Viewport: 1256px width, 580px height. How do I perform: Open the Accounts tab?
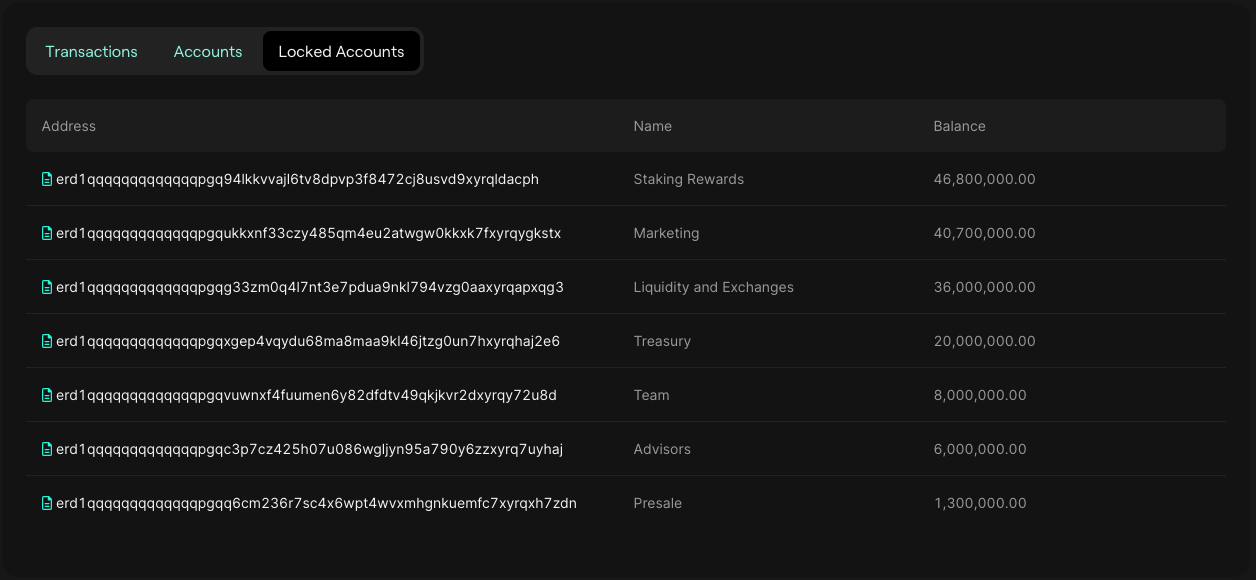pyautogui.click(x=208, y=51)
